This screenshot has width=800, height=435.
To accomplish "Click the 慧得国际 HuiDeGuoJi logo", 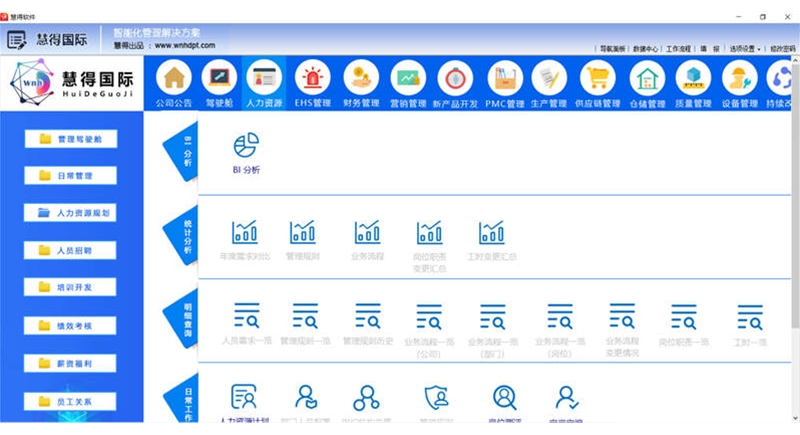I will point(71,83).
